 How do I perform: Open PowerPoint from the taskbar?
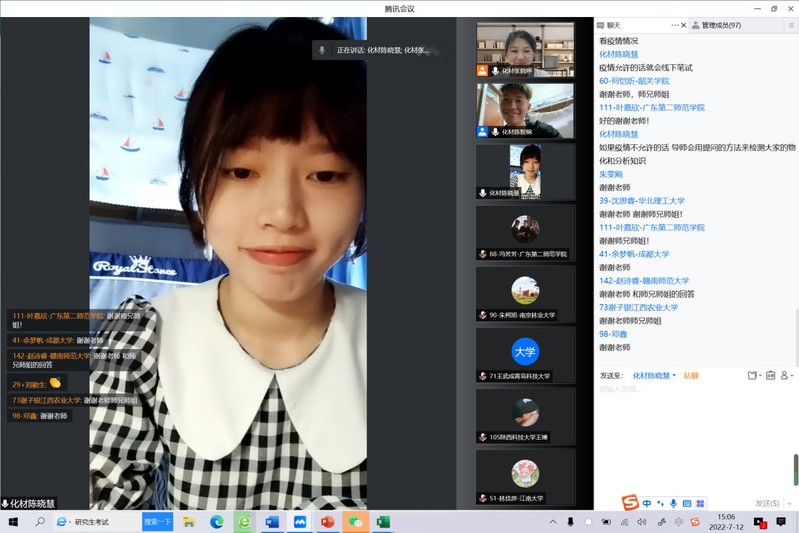[x=327, y=522]
